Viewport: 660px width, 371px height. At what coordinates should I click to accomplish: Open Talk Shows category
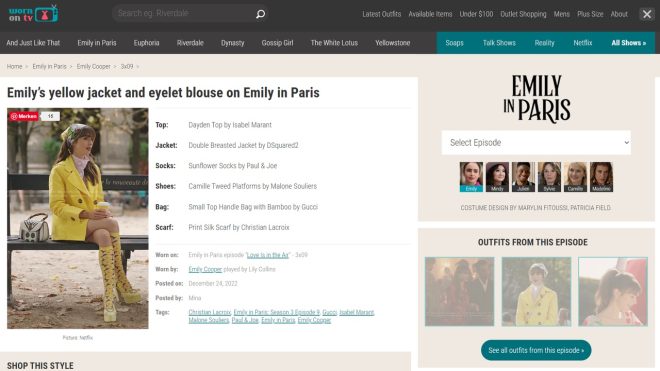coord(499,43)
